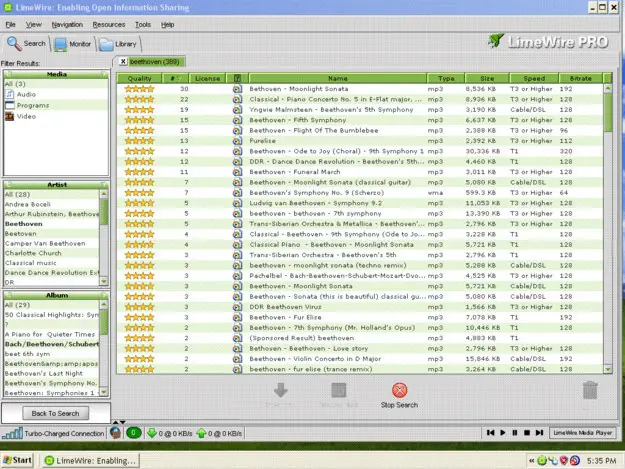Click the trash can delete icon
Image resolution: width=625 pixels, height=469 pixels.
pos(590,390)
